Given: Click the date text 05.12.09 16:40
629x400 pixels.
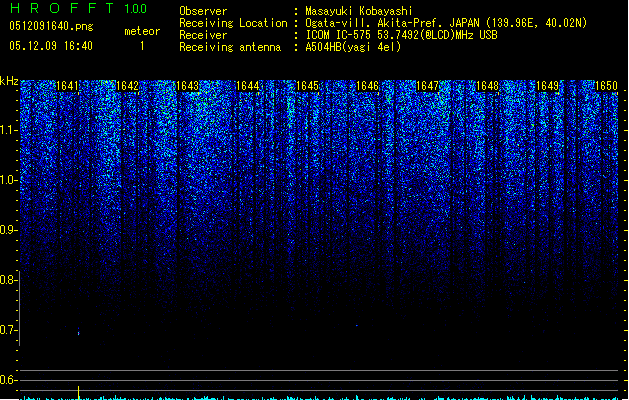Looking at the screenshot, I should (51, 46).
